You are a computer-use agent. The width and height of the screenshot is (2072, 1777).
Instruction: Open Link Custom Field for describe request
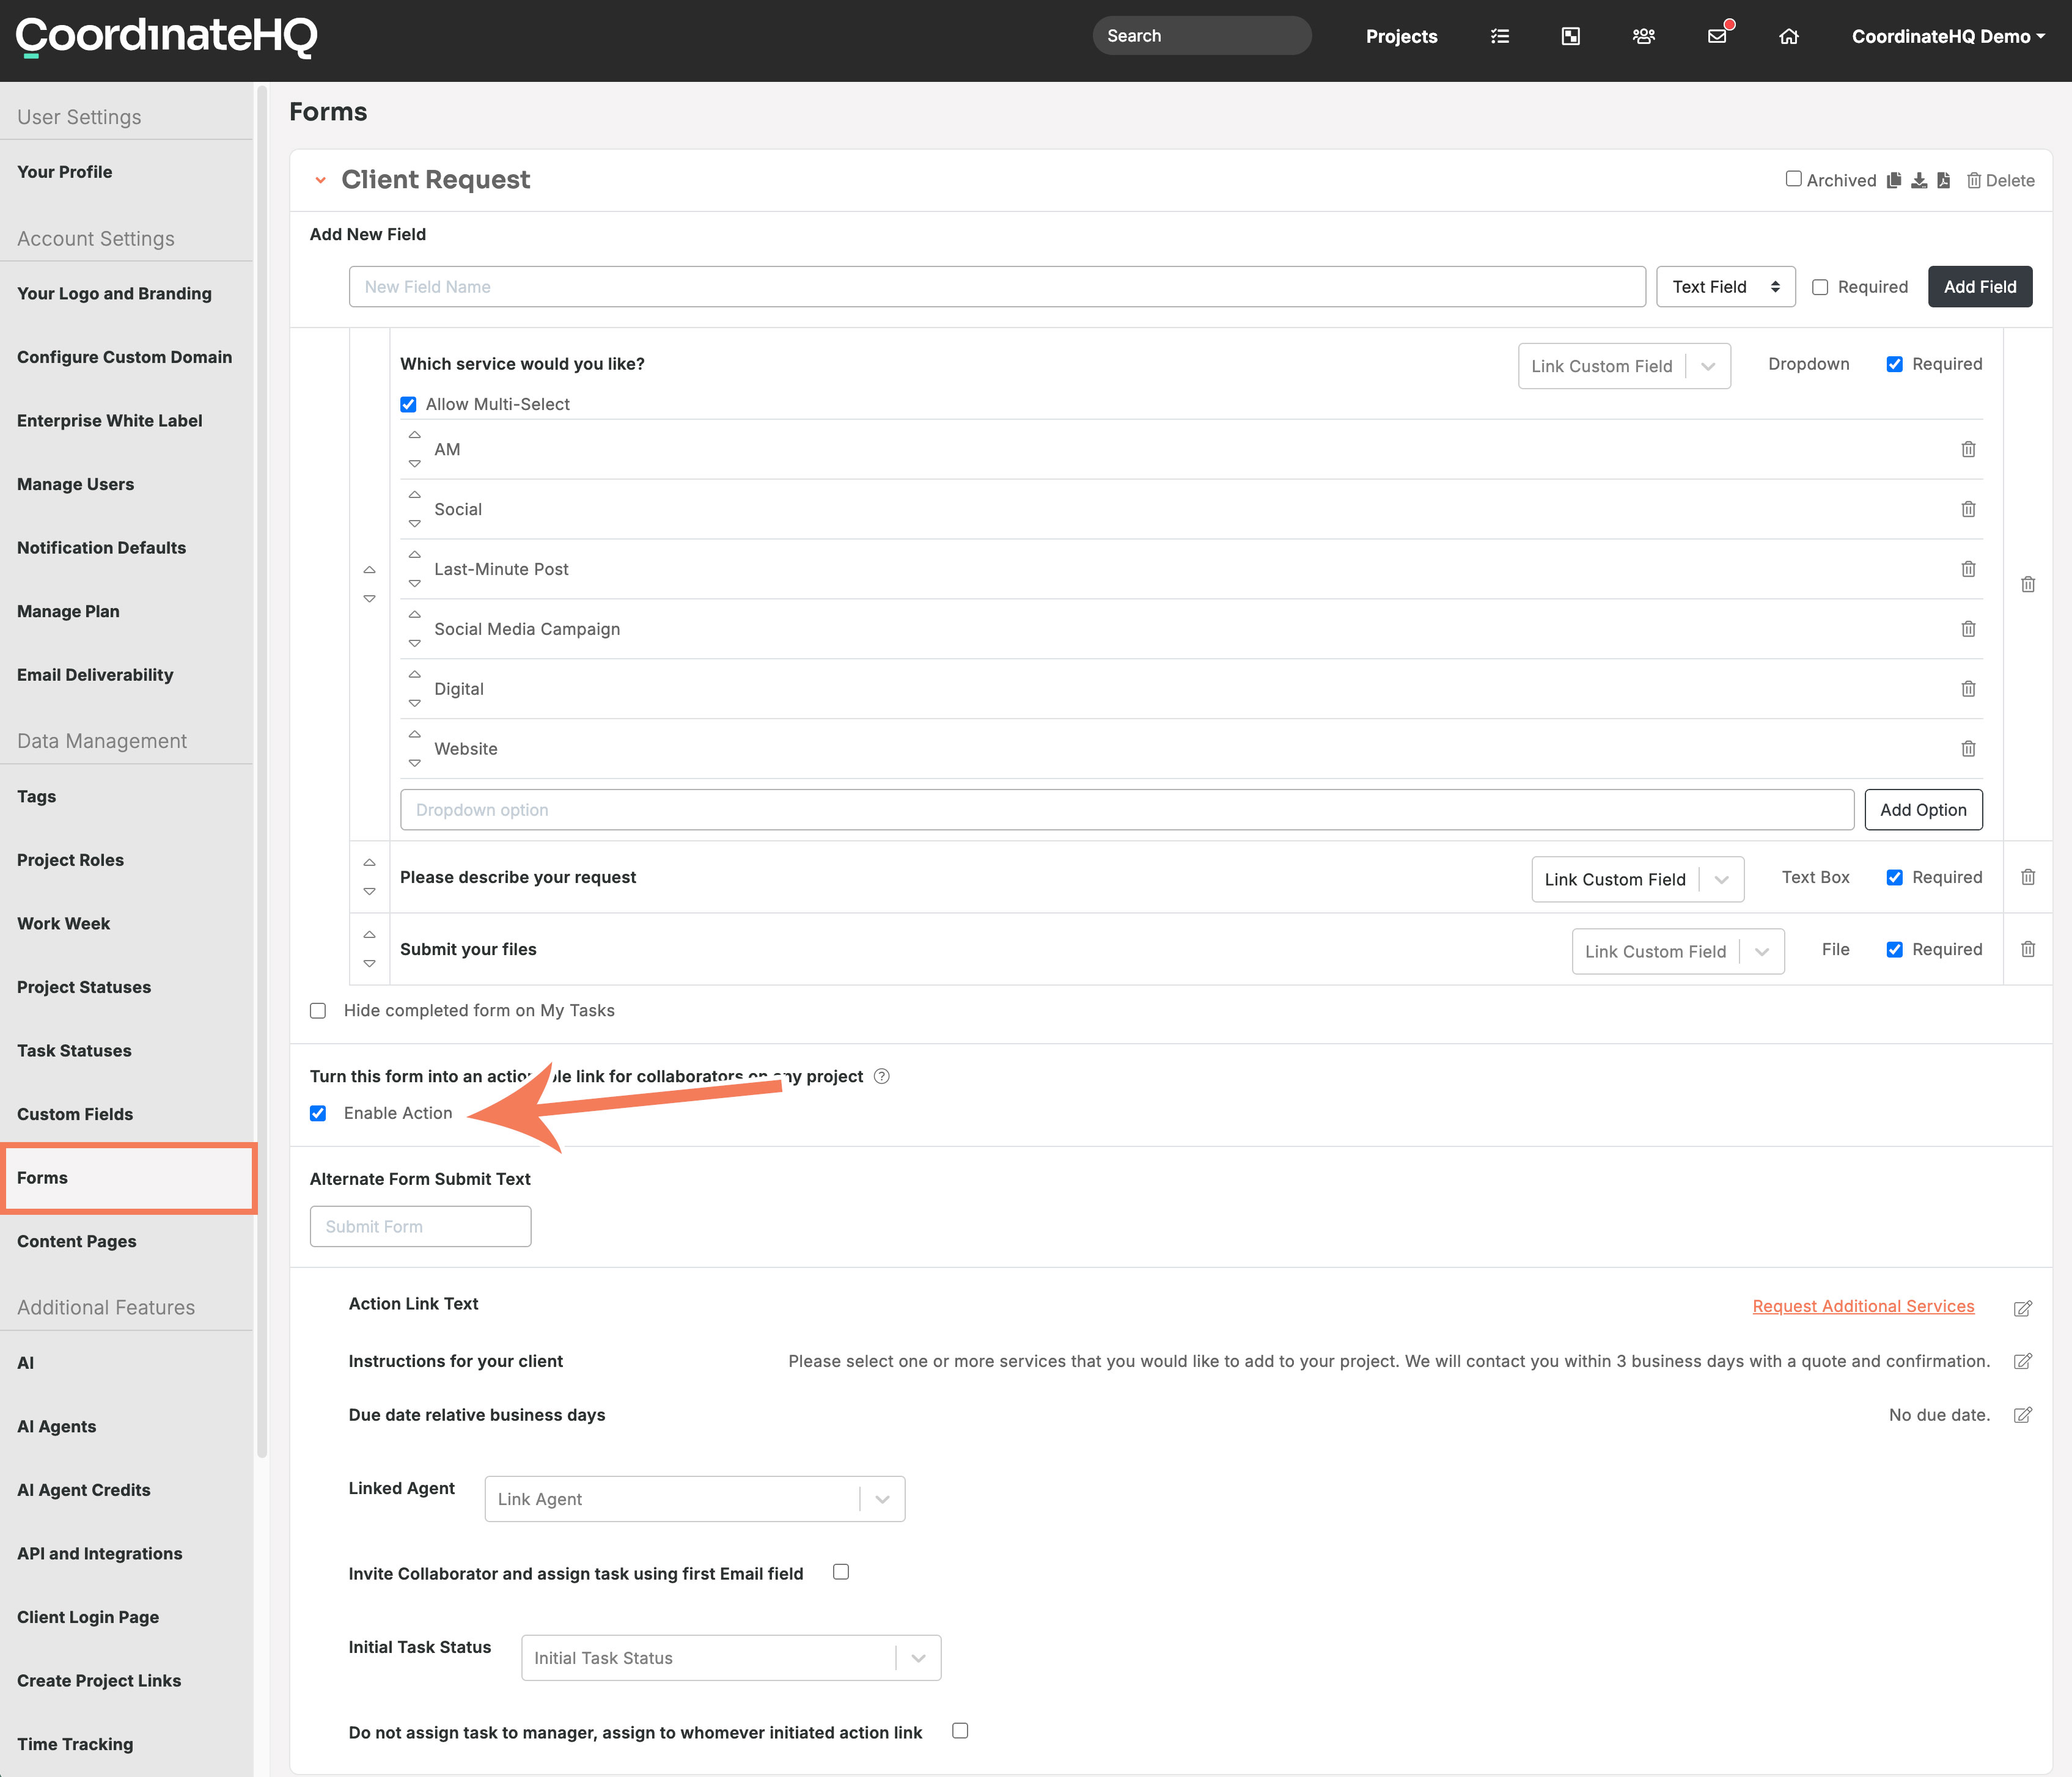click(x=1637, y=879)
